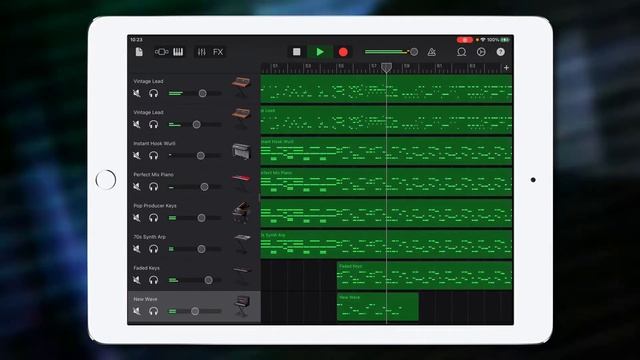
Task: Select the 'Perfect Mix Piano' track name
Action: pyautogui.click(x=153, y=175)
